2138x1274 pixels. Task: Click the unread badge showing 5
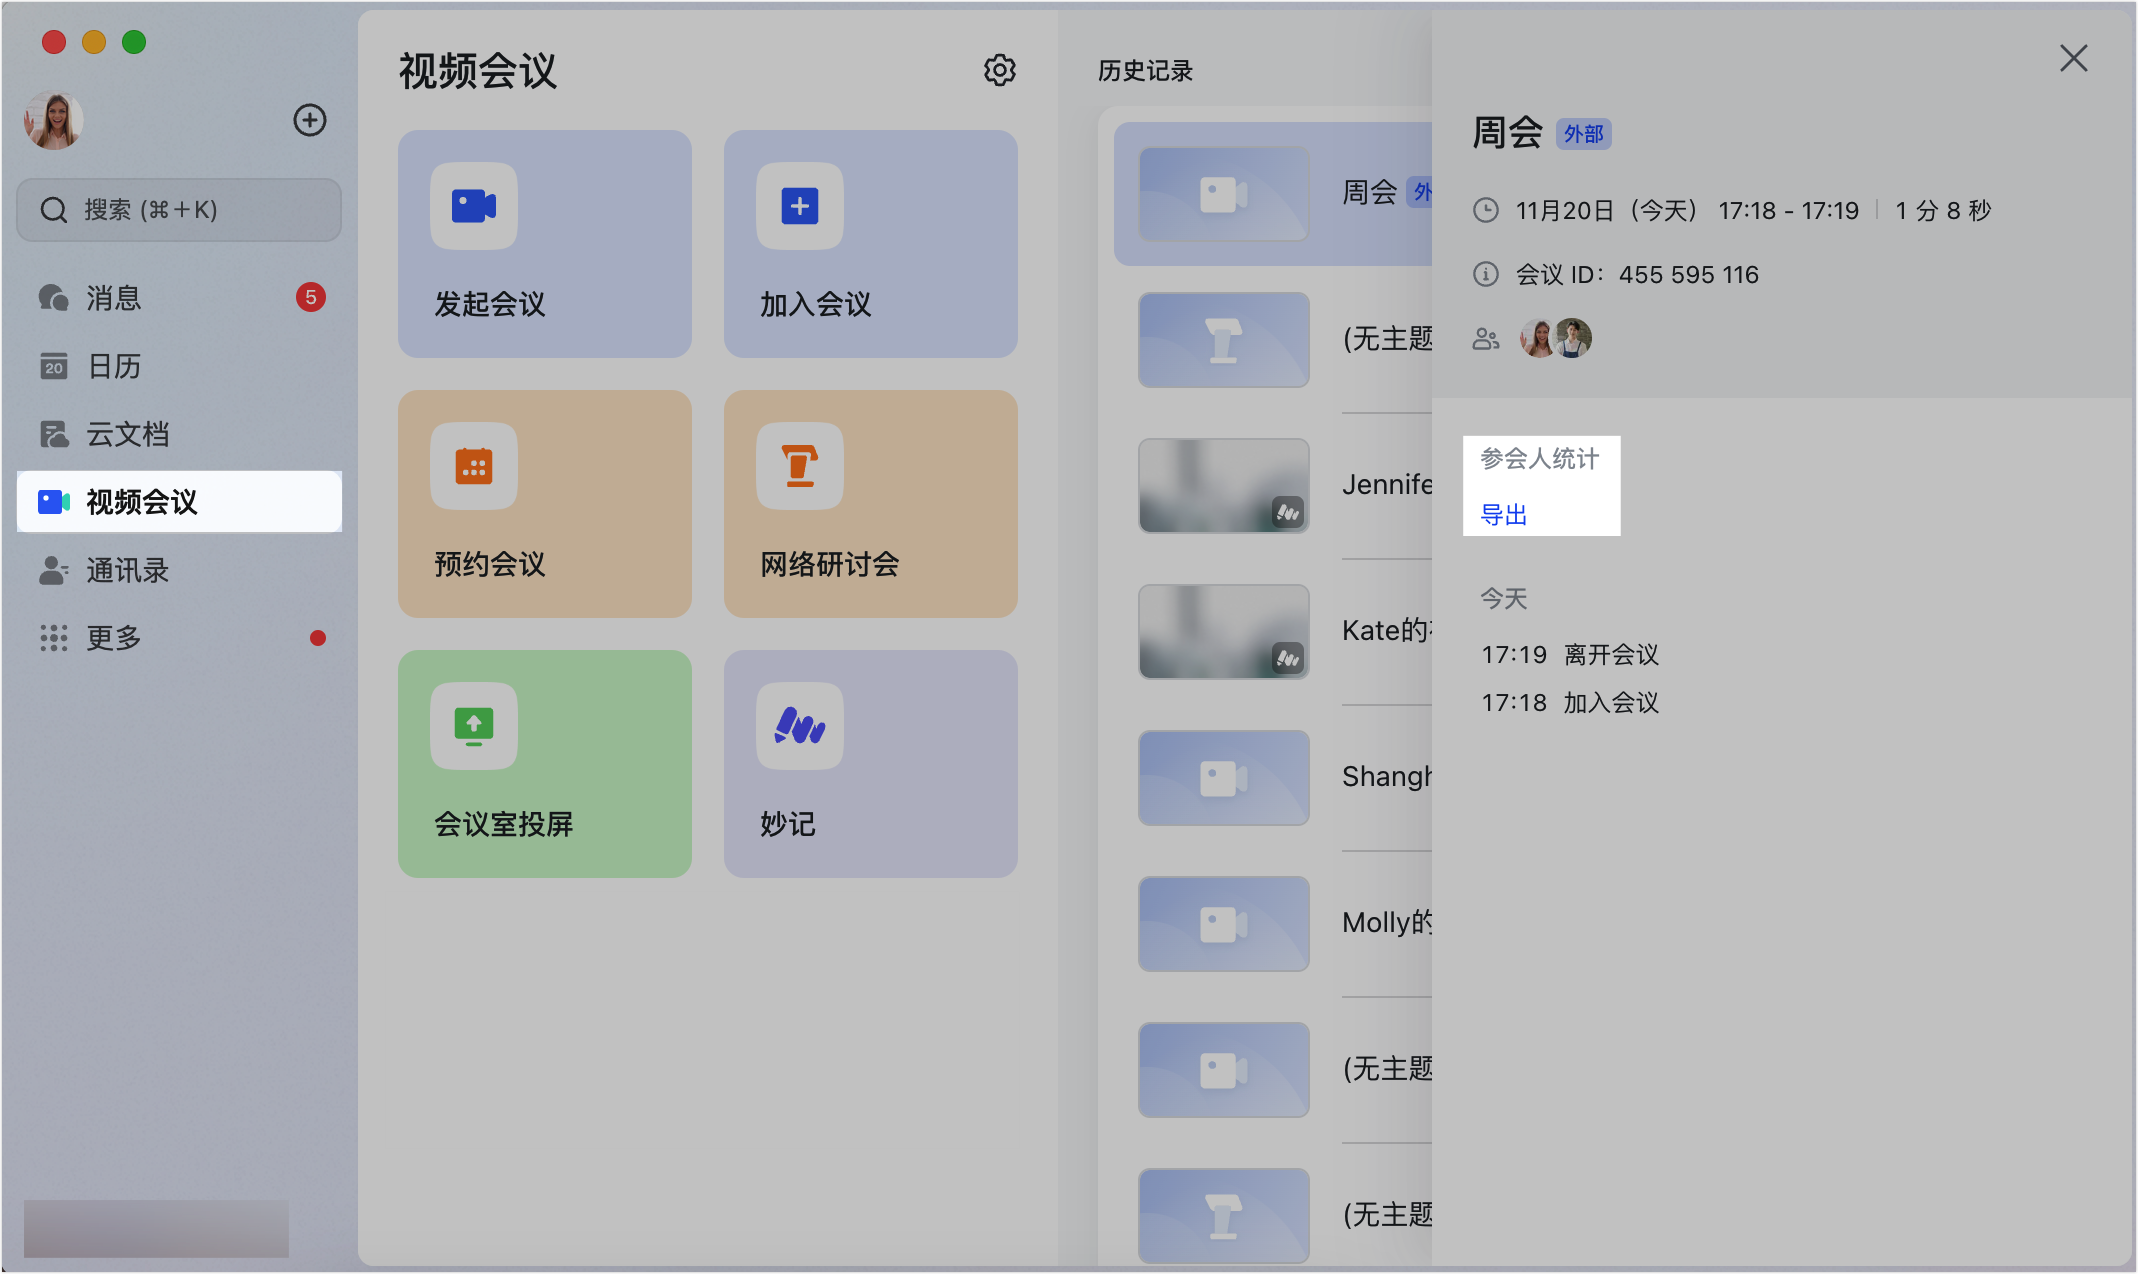(311, 297)
